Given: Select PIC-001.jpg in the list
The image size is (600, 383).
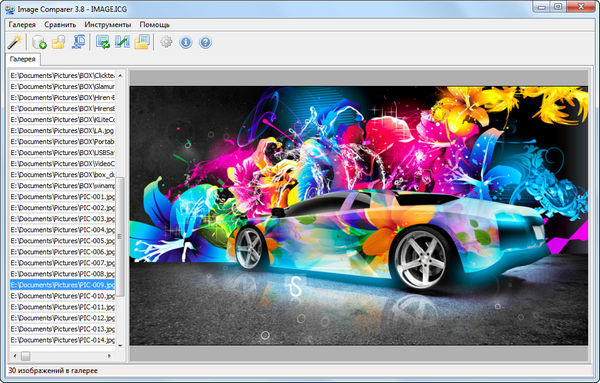Looking at the screenshot, I should tap(62, 197).
